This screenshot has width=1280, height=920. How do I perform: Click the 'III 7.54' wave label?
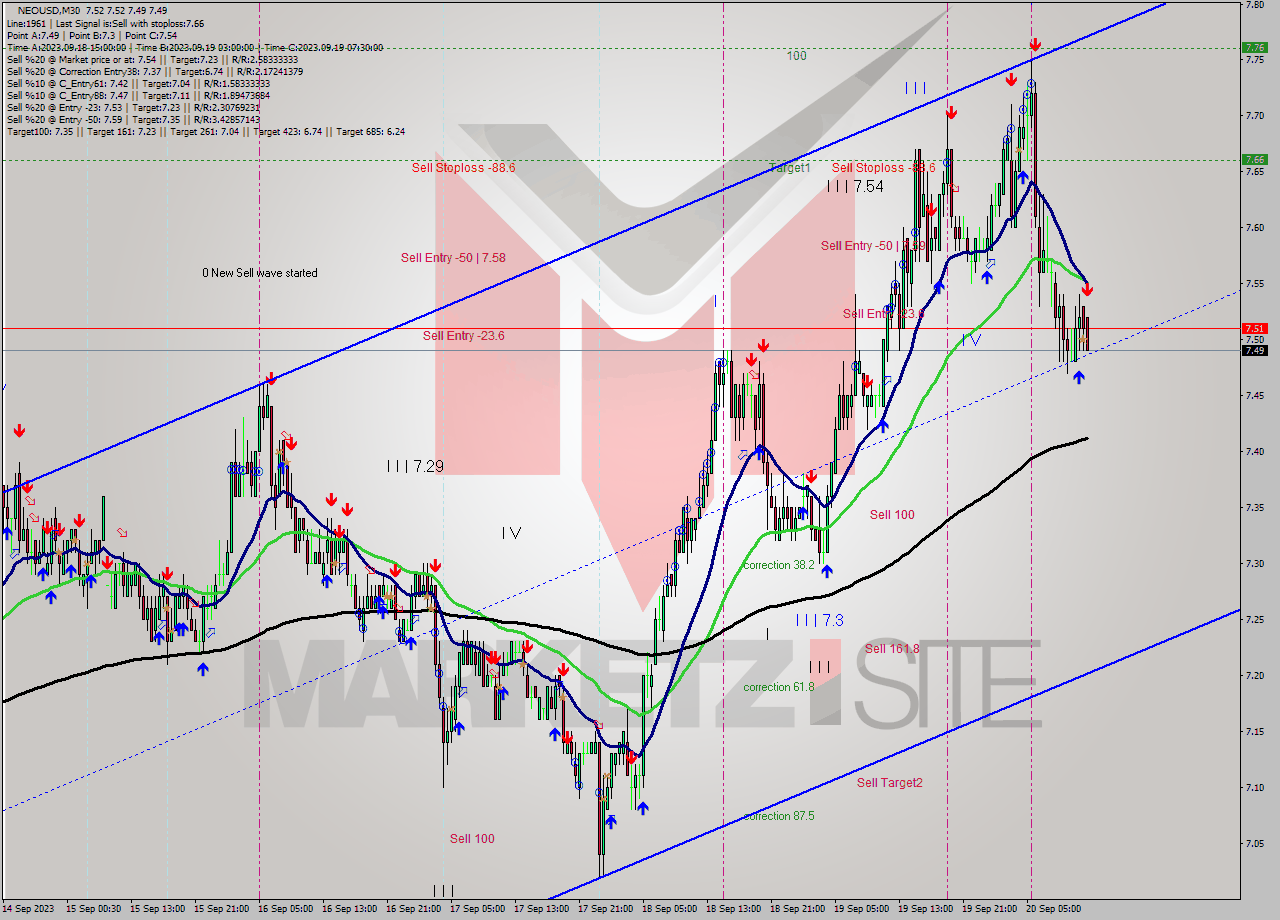pos(855,186)
